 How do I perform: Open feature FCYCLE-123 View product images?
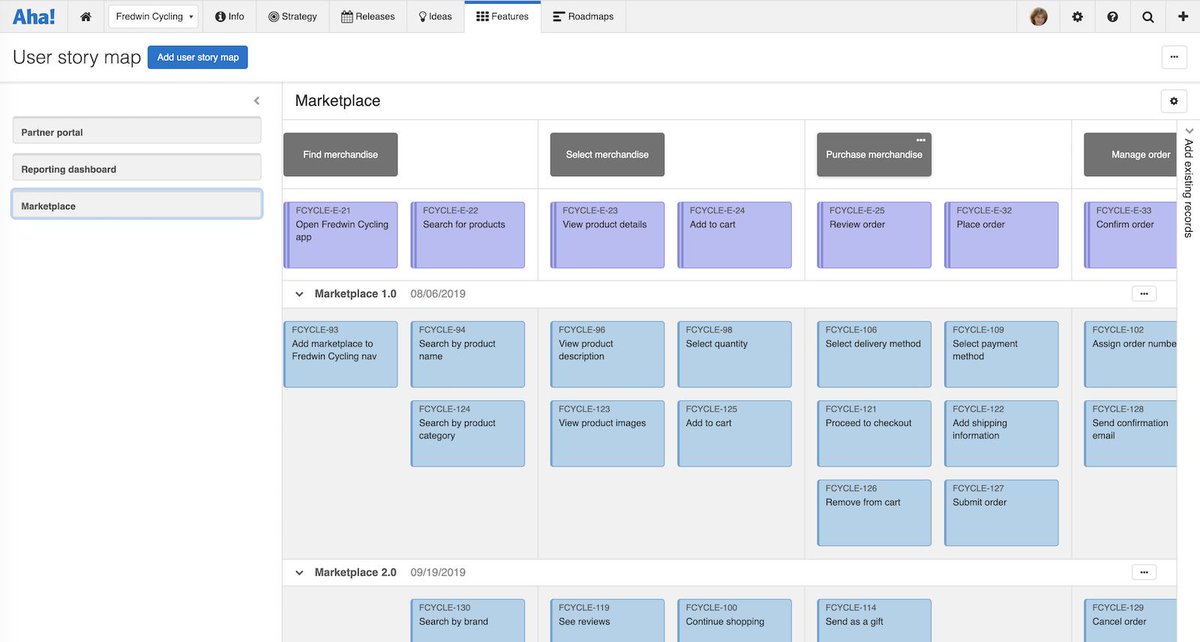coord(608,434)
